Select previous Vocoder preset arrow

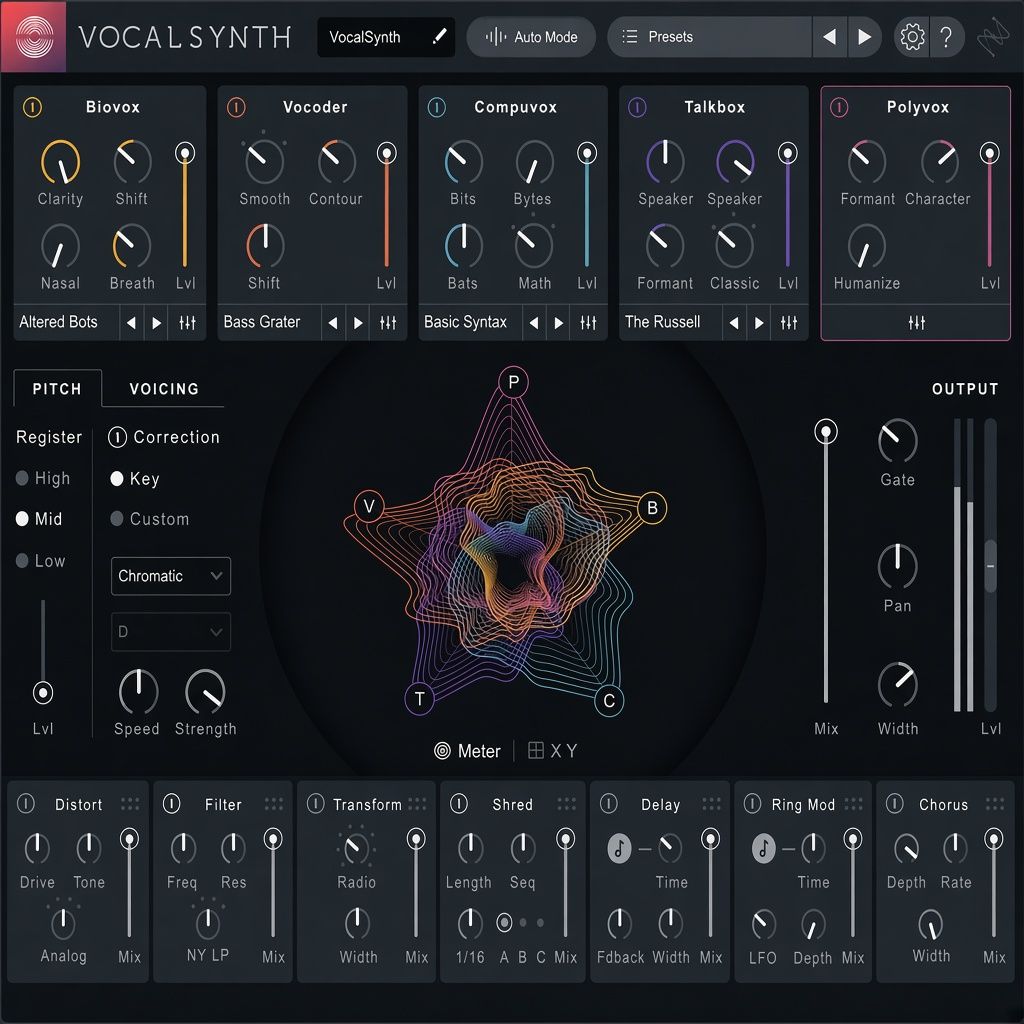[333, 323]
